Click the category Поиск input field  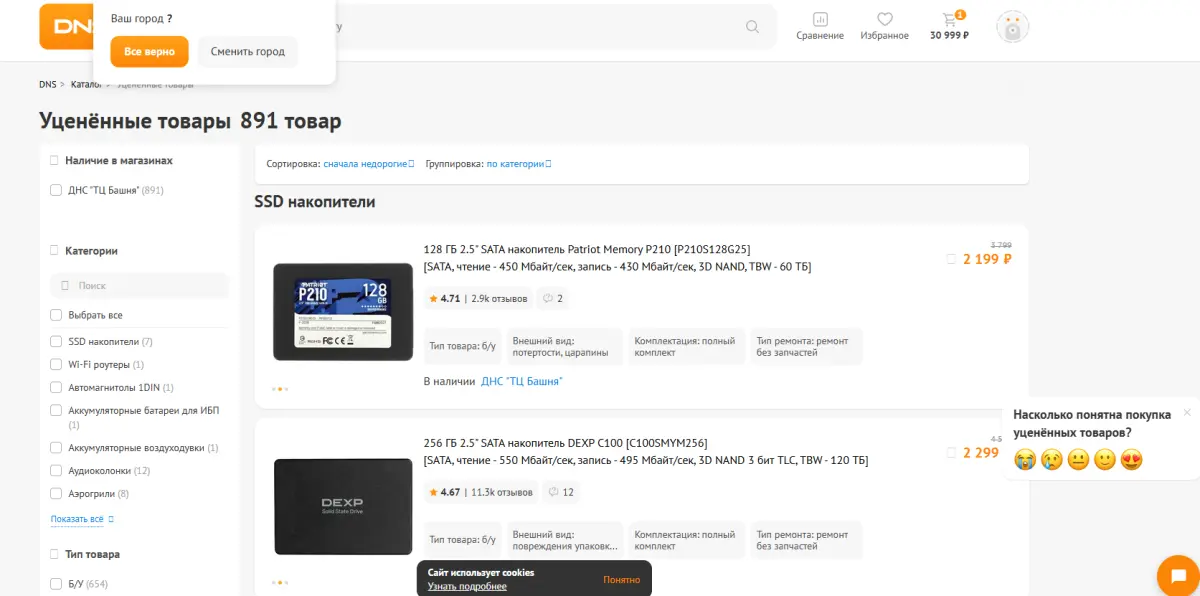[x=140, y=285]
